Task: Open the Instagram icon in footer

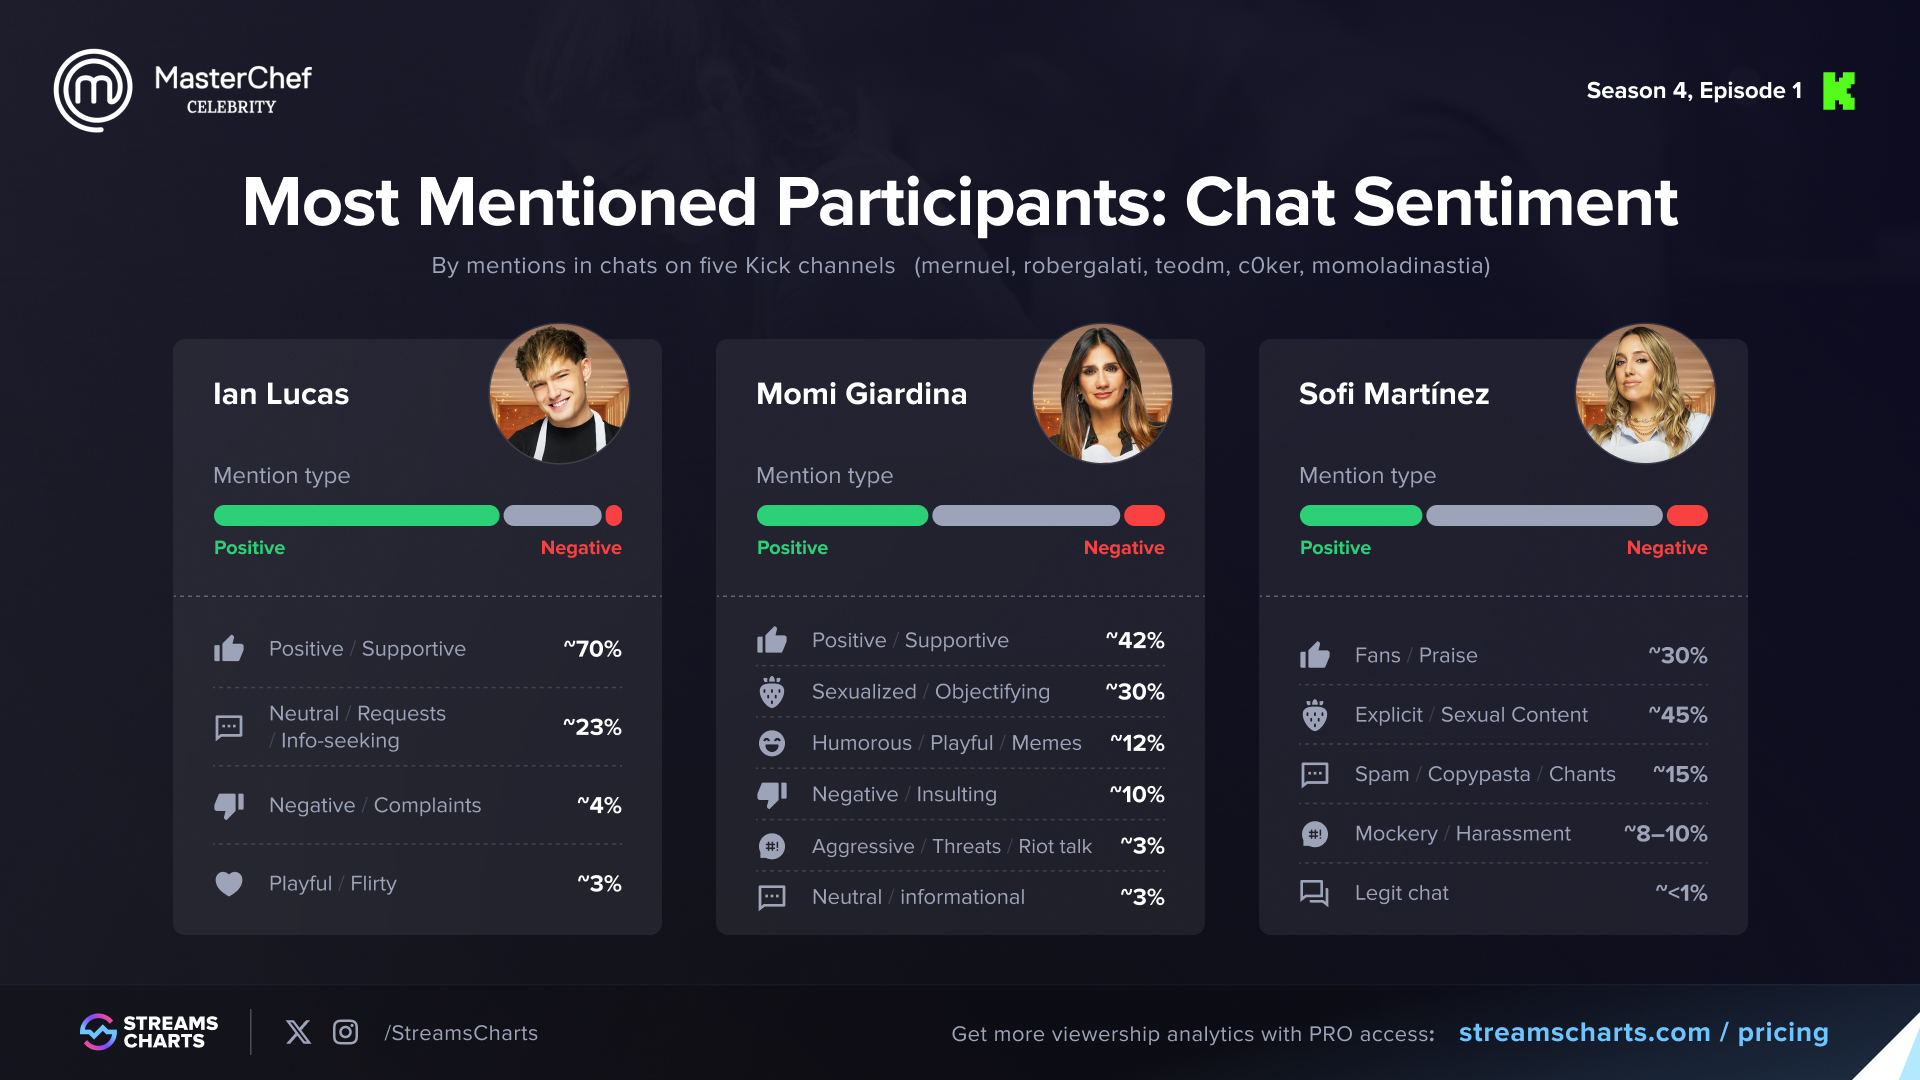Action: (345, 1032)
